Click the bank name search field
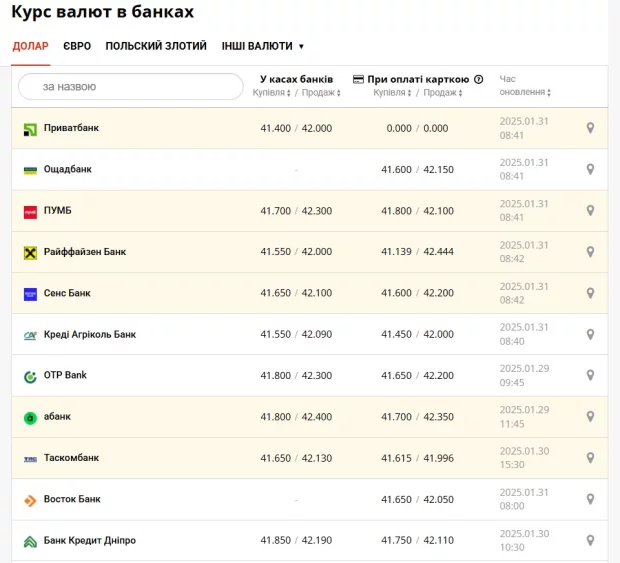The image size is (620, 563). (130, 87)
